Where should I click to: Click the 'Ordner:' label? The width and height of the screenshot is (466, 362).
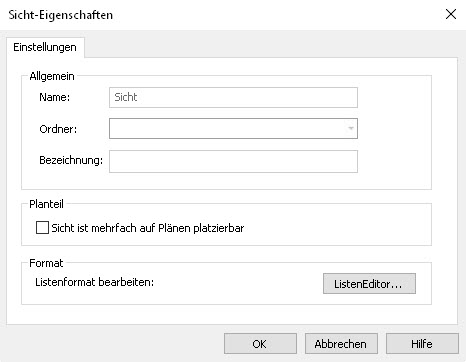point(58,129)
